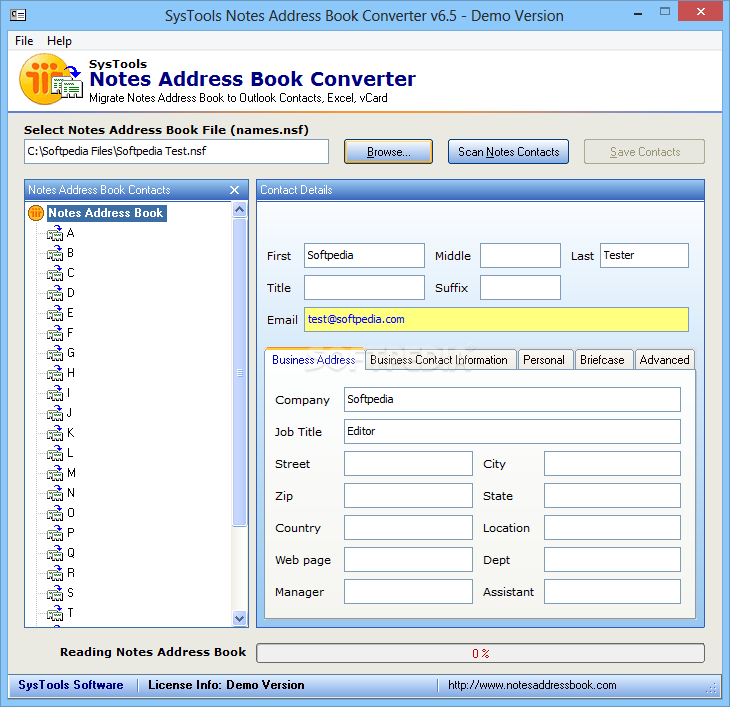Click the contact icon for letter B
The width and height of the screenshot is (730, 707).
(x=55, y=253)
